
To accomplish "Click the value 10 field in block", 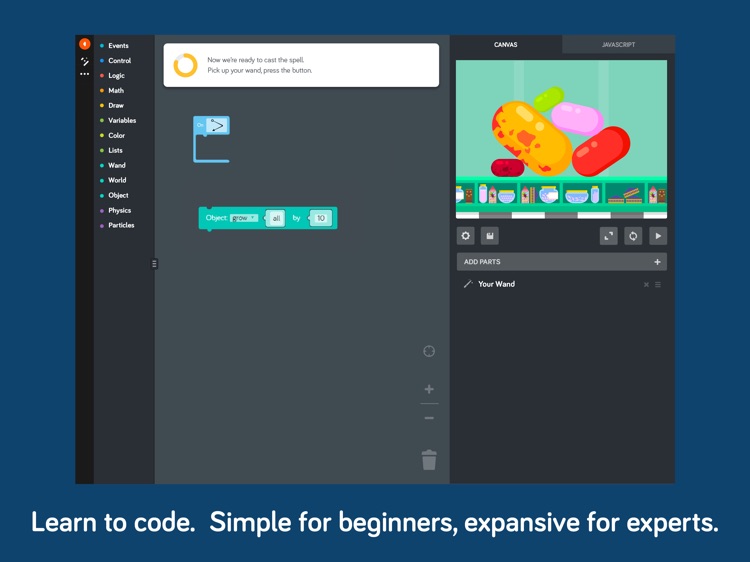I will point(321,218).
